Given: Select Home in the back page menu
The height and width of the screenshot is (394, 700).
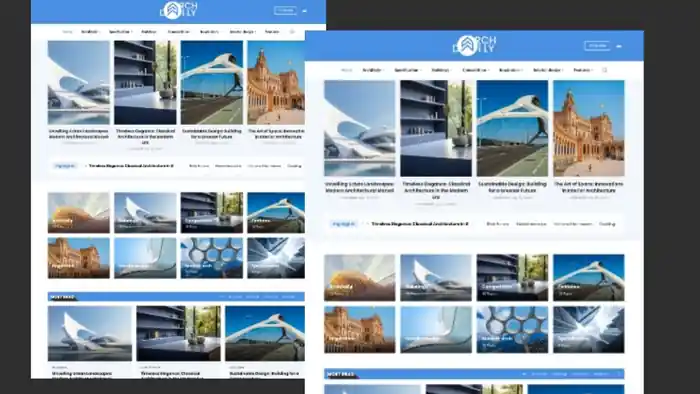Looking at the screenshot, I should tap(67, 32).
